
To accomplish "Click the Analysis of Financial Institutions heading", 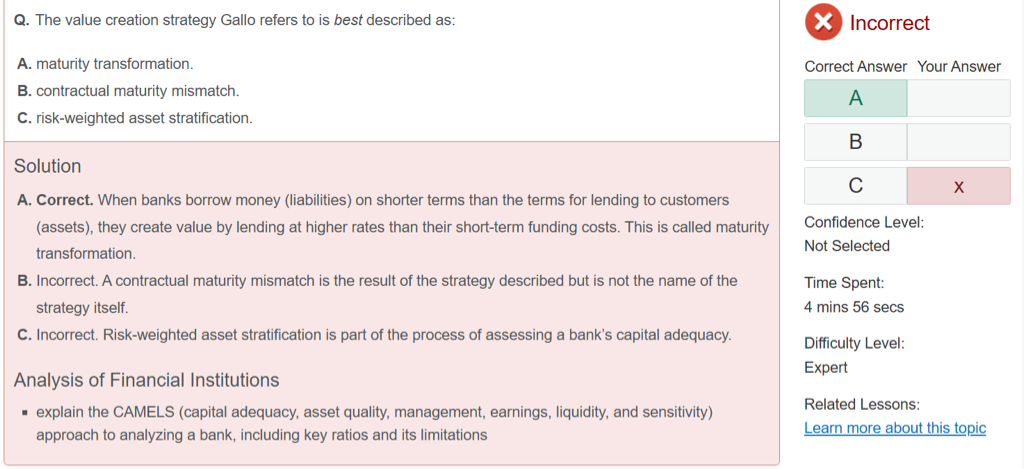I will pos(146,380).
